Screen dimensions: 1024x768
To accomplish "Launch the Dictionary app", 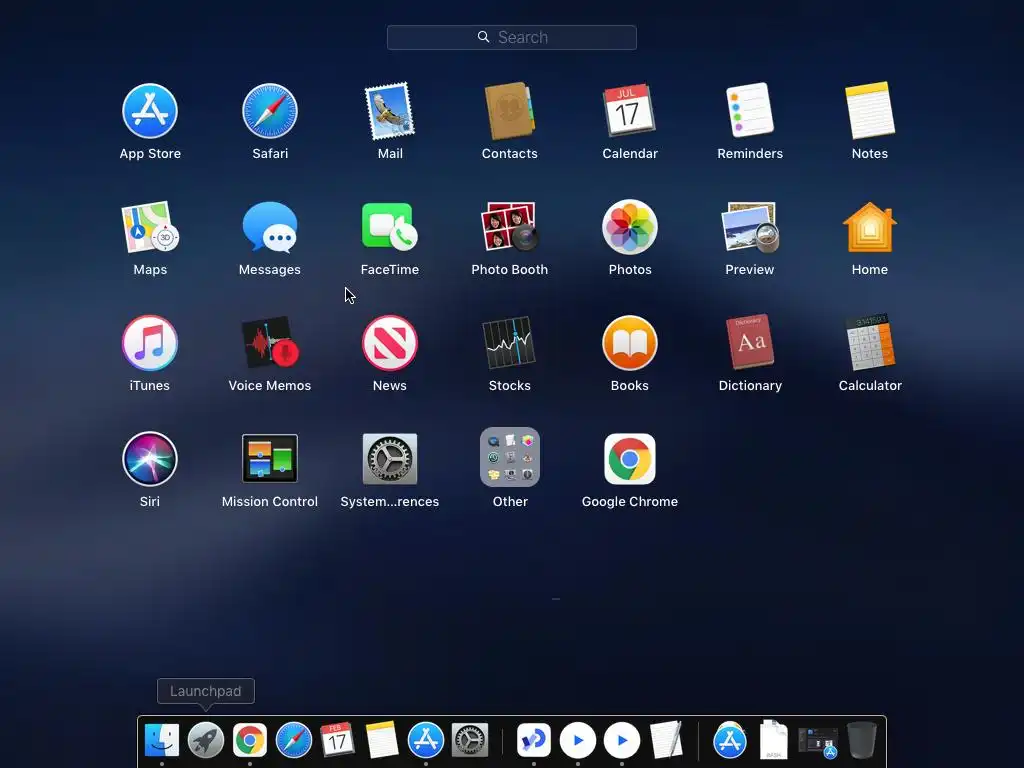I will coord(750,342).
